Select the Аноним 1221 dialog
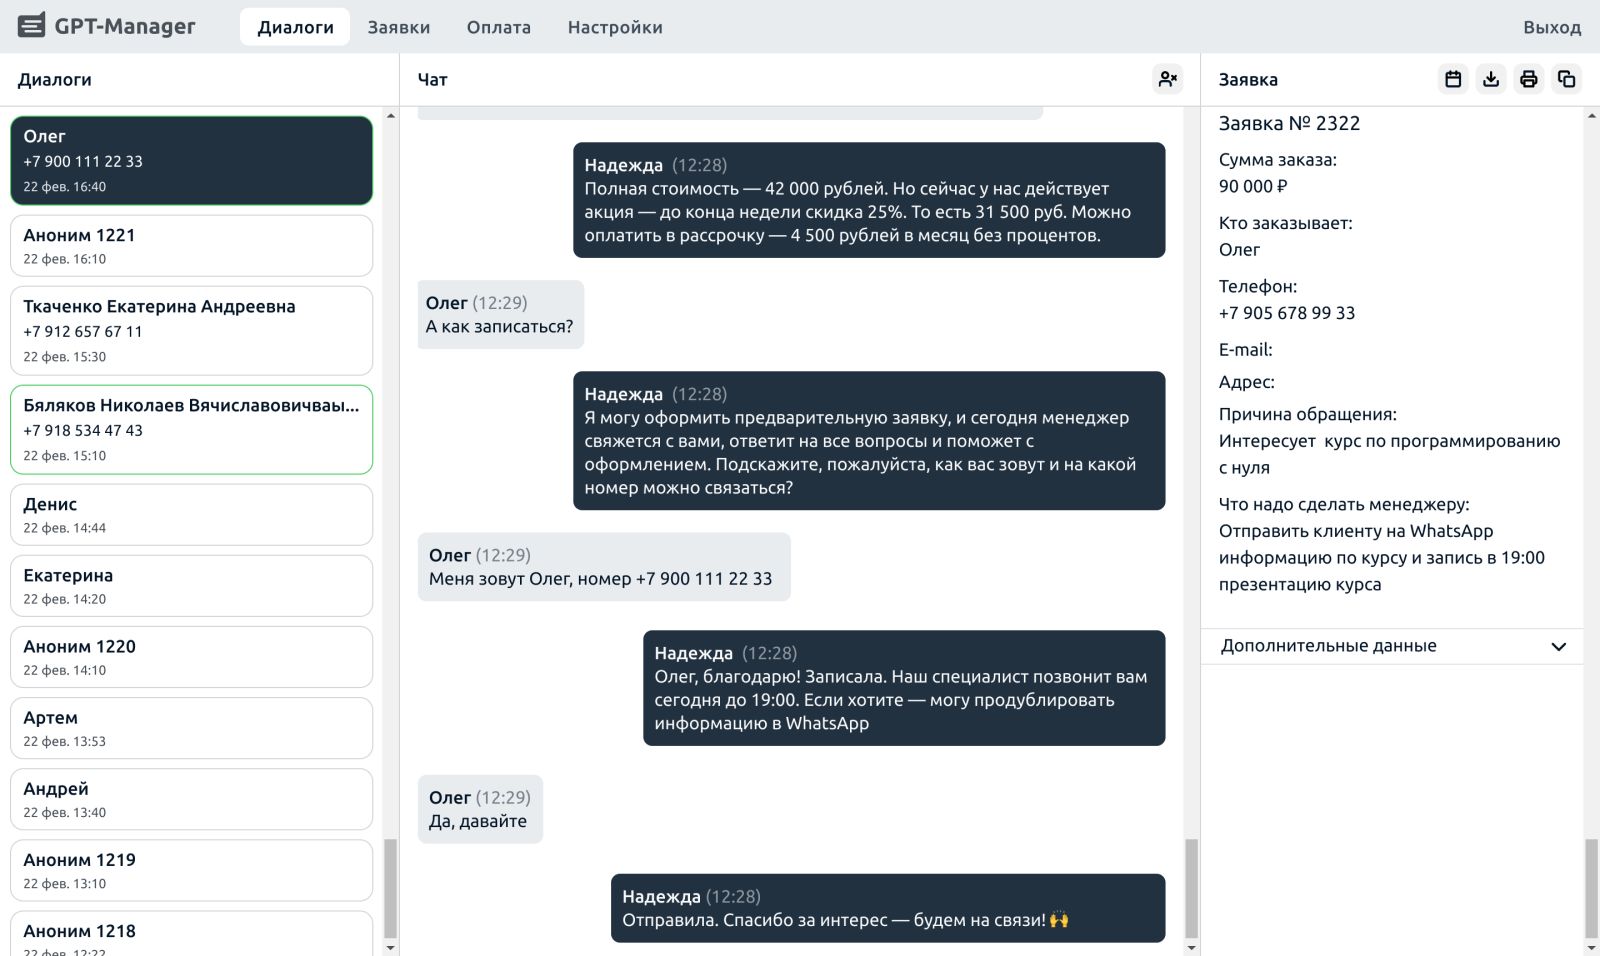Screen dimensions: 1600x956 point(191,246)
